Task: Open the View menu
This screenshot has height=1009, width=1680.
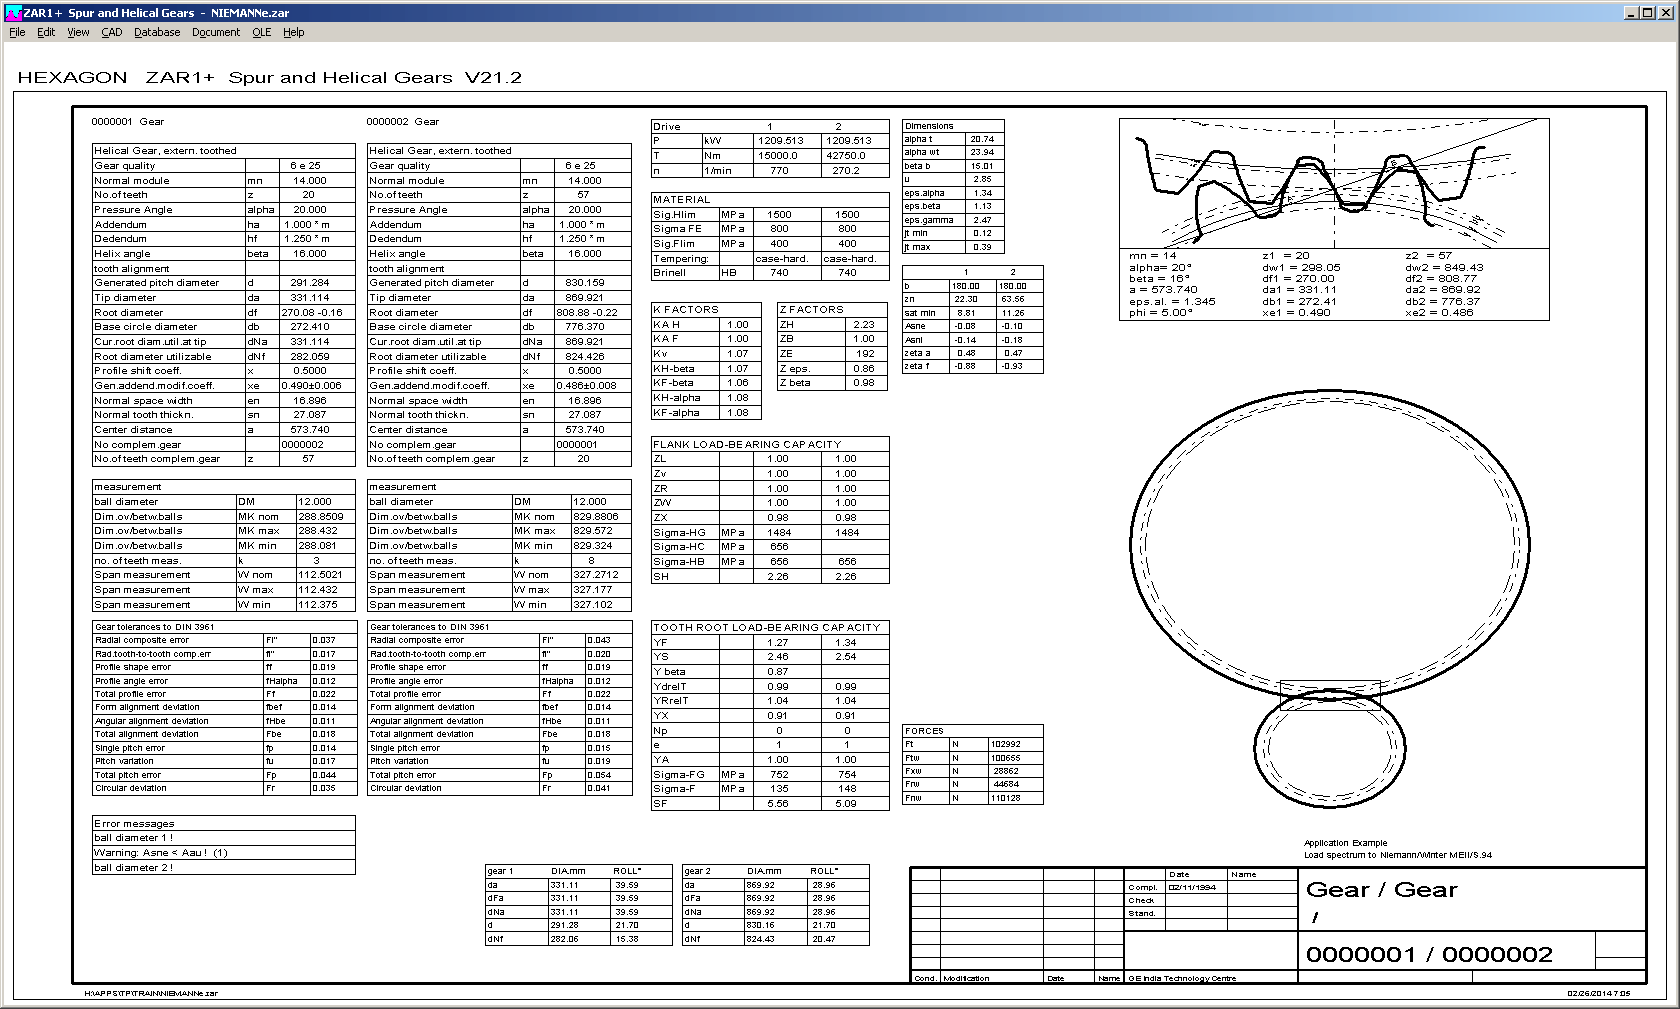Action: pos(78,32)
